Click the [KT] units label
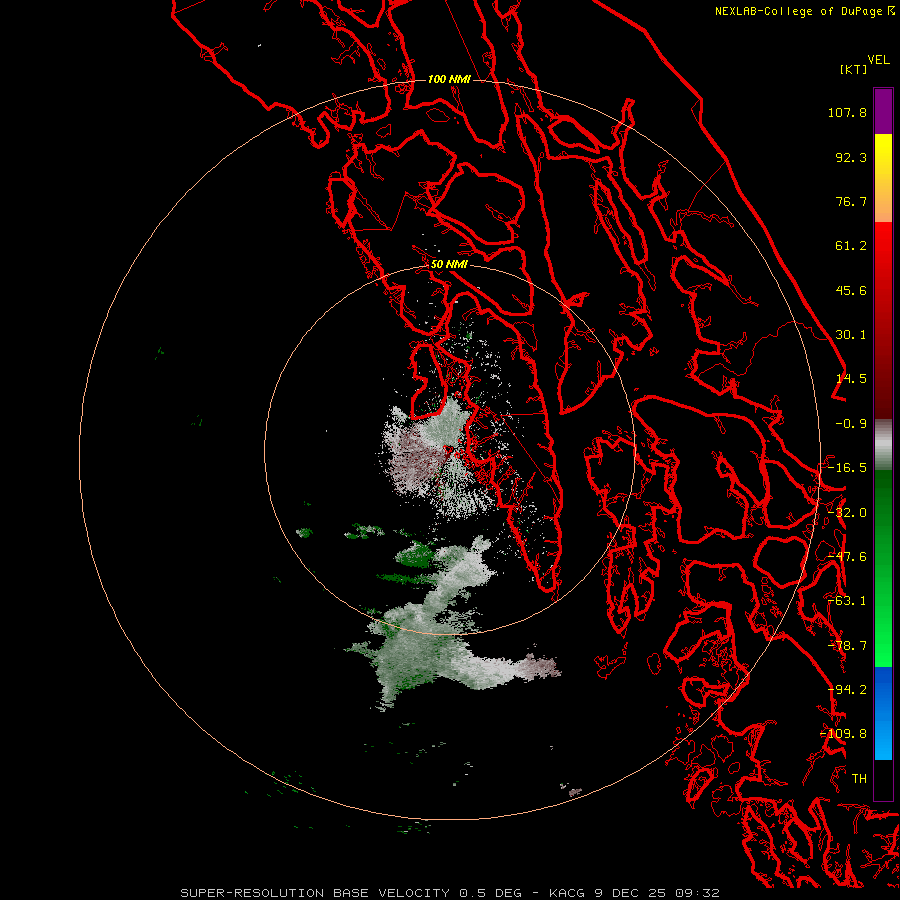Image resolution: width=900 pixels, height=900 pixels. click(854, 69)
